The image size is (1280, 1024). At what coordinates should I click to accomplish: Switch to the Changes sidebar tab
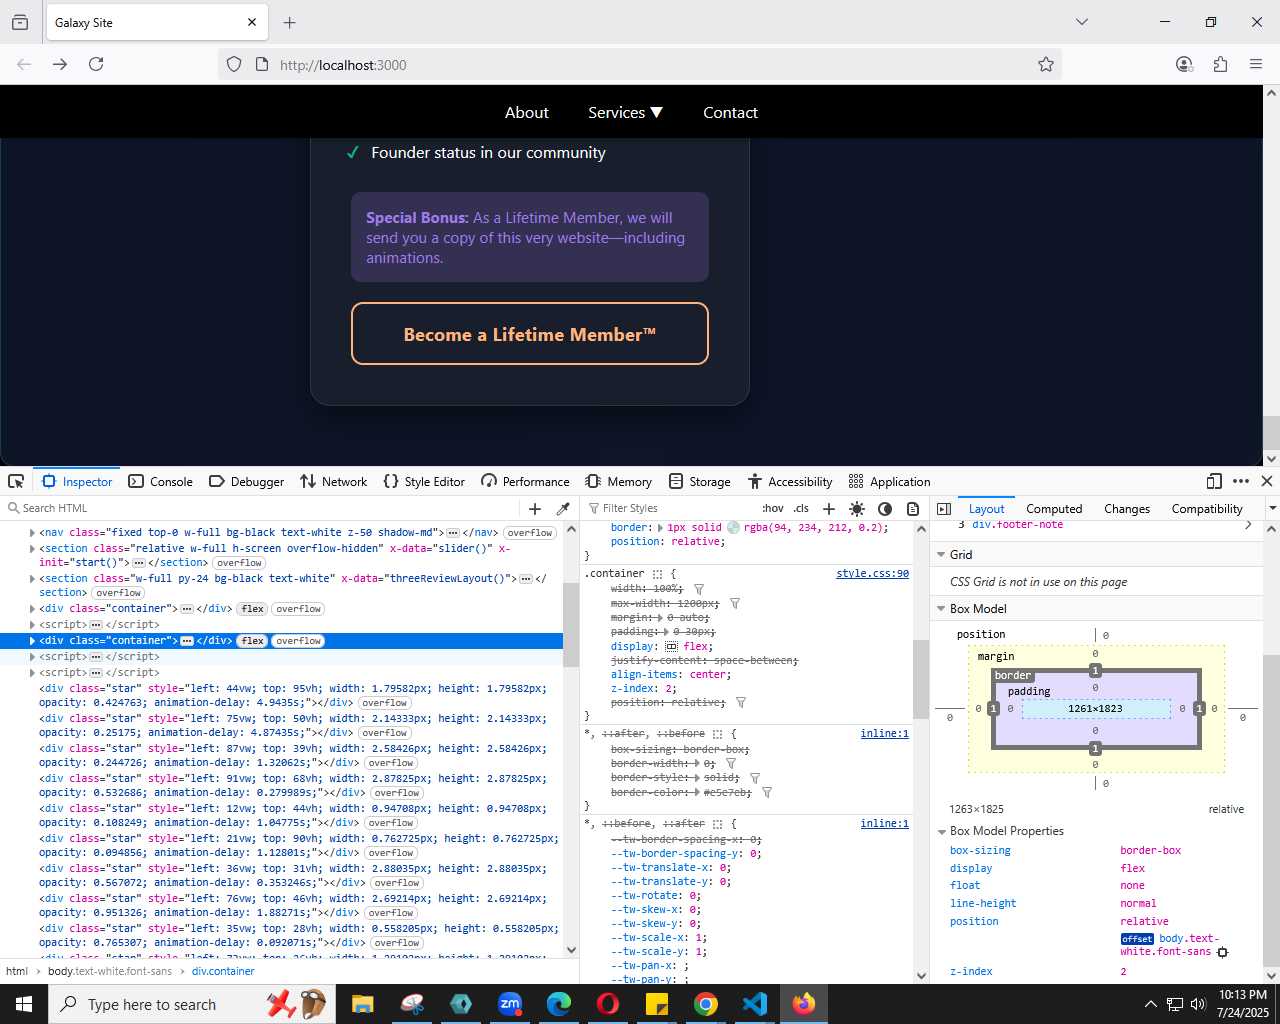click(1127, 509)
